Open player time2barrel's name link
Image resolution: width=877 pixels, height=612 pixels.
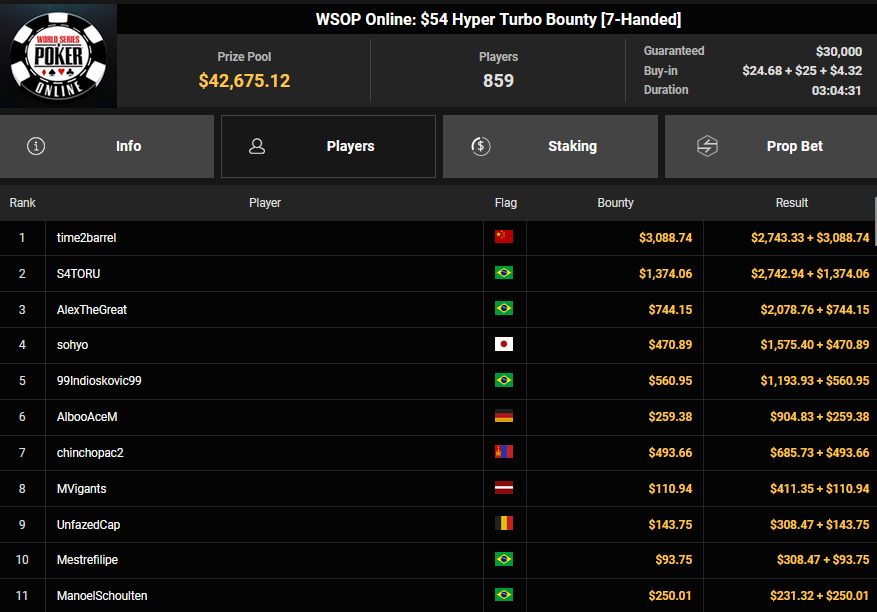pos(87,238)
